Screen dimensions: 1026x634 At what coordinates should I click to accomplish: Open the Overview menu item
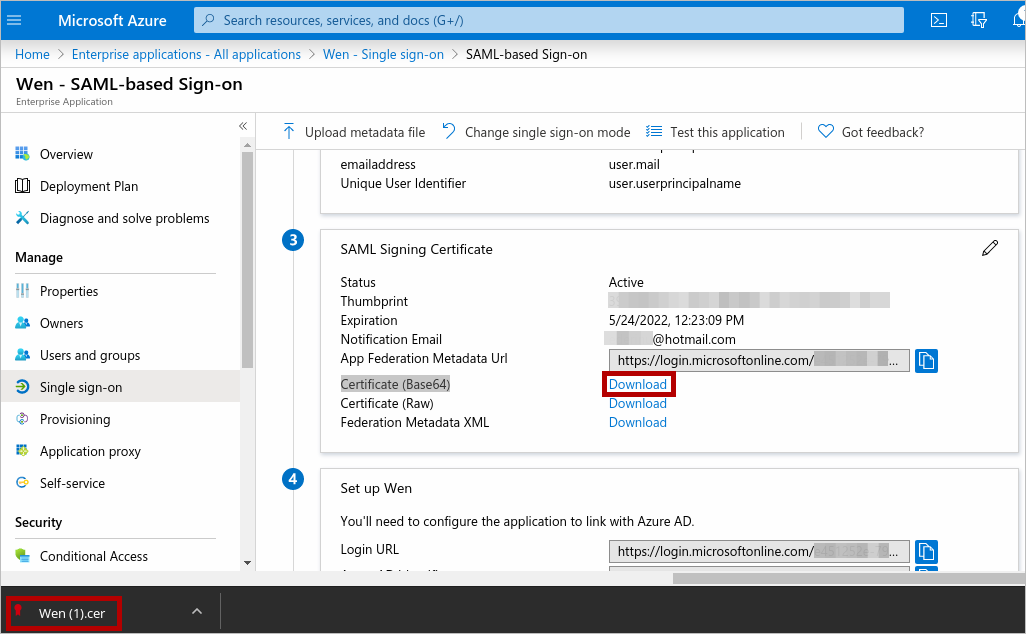click(x=66, y=154)
